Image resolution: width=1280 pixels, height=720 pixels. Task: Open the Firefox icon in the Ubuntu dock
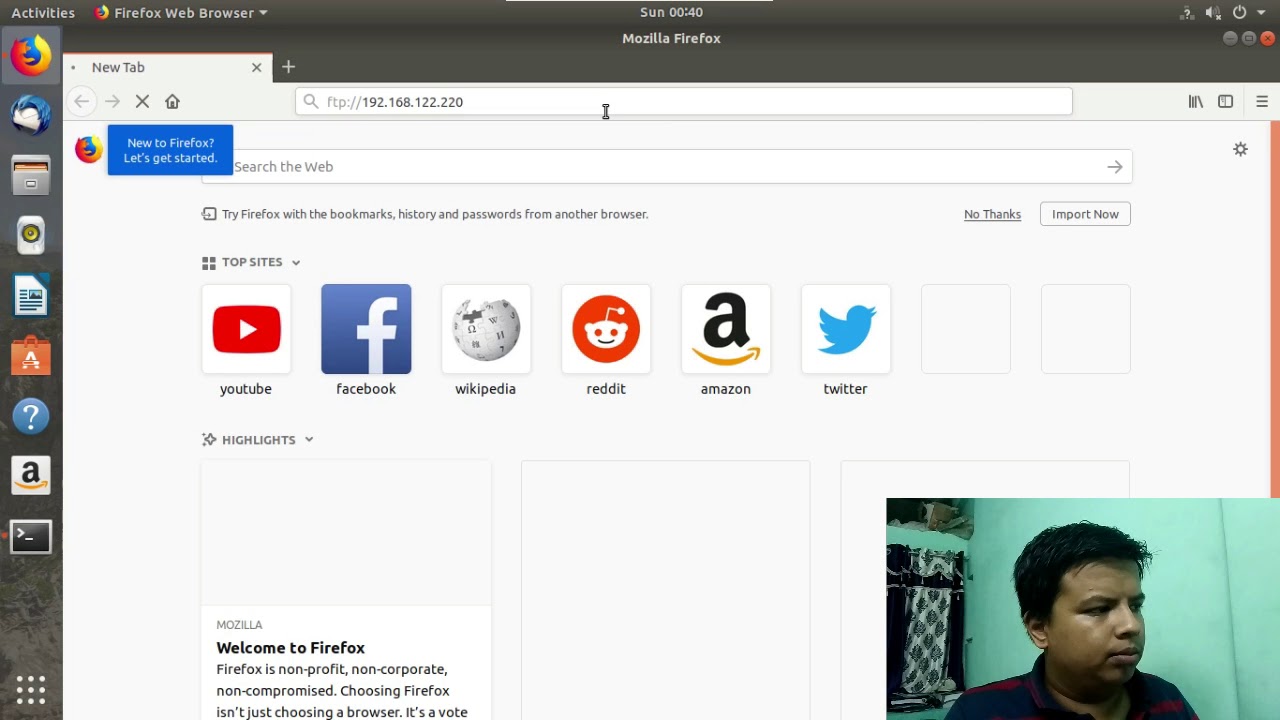pyautogui.click(x=31, y=55)
